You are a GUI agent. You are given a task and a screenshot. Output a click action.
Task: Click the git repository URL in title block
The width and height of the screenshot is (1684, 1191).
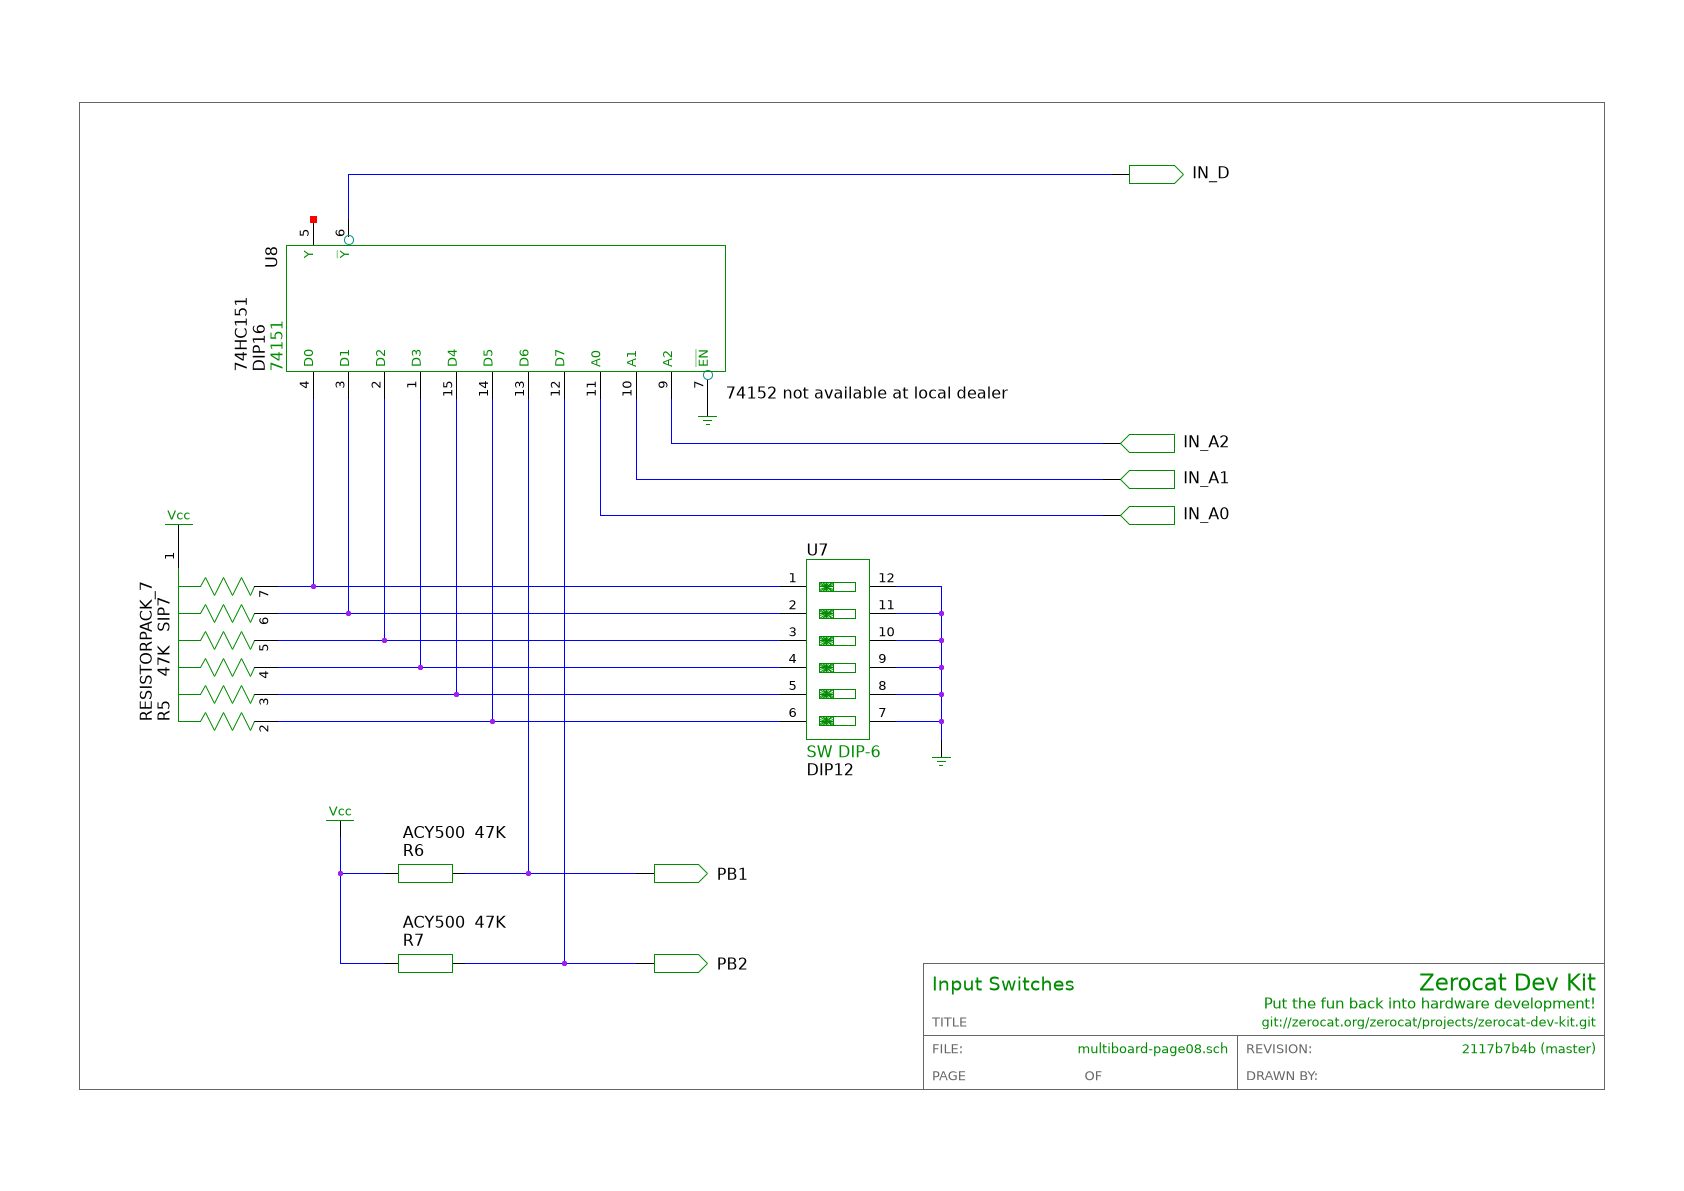pyautogui.click(x=1428, y=1023)
